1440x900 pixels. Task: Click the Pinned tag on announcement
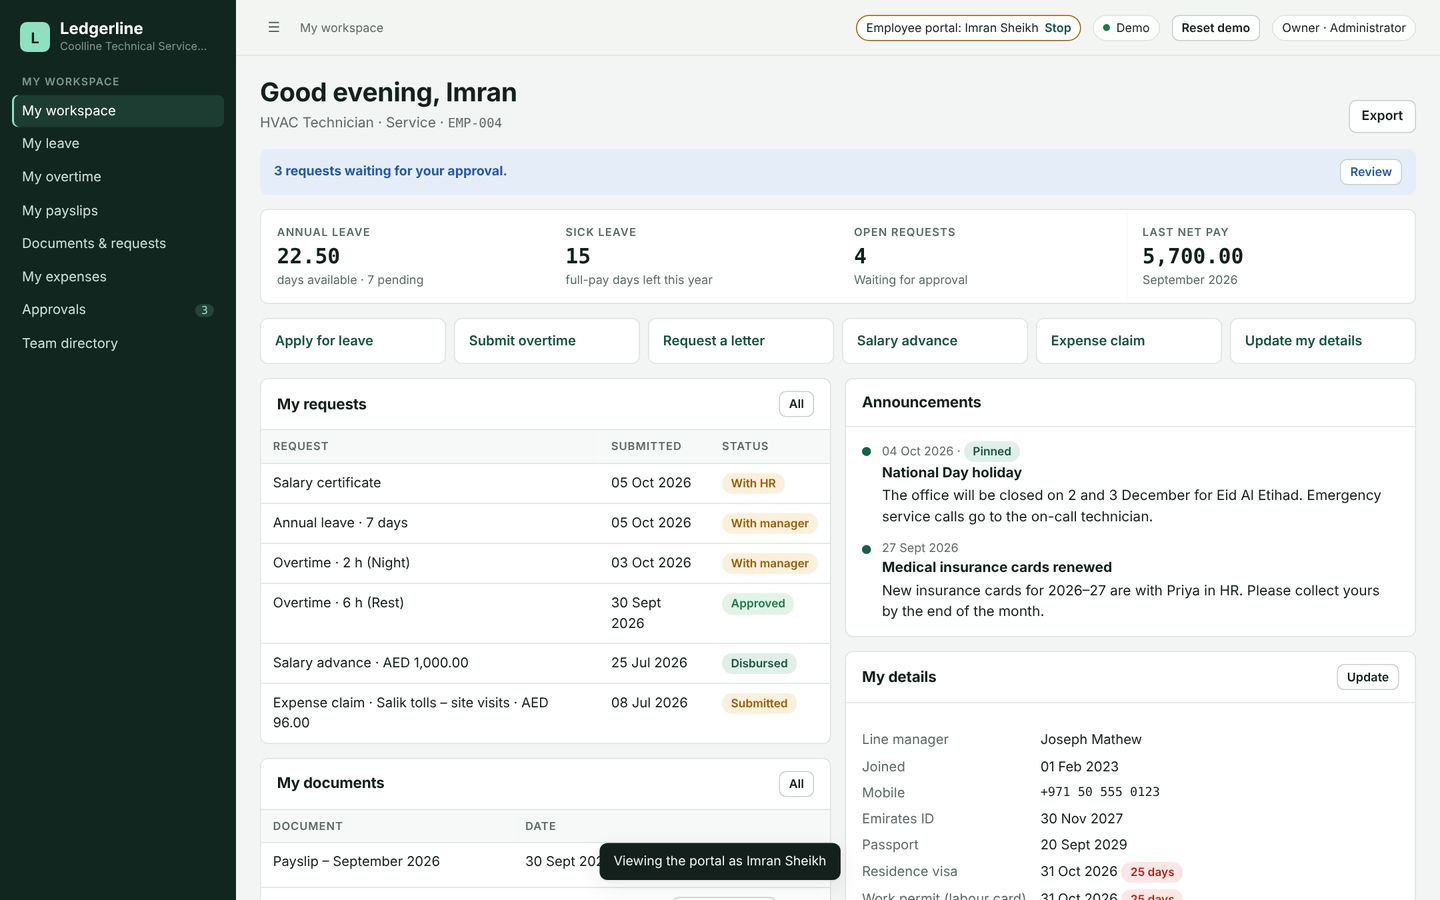(992, 452)
